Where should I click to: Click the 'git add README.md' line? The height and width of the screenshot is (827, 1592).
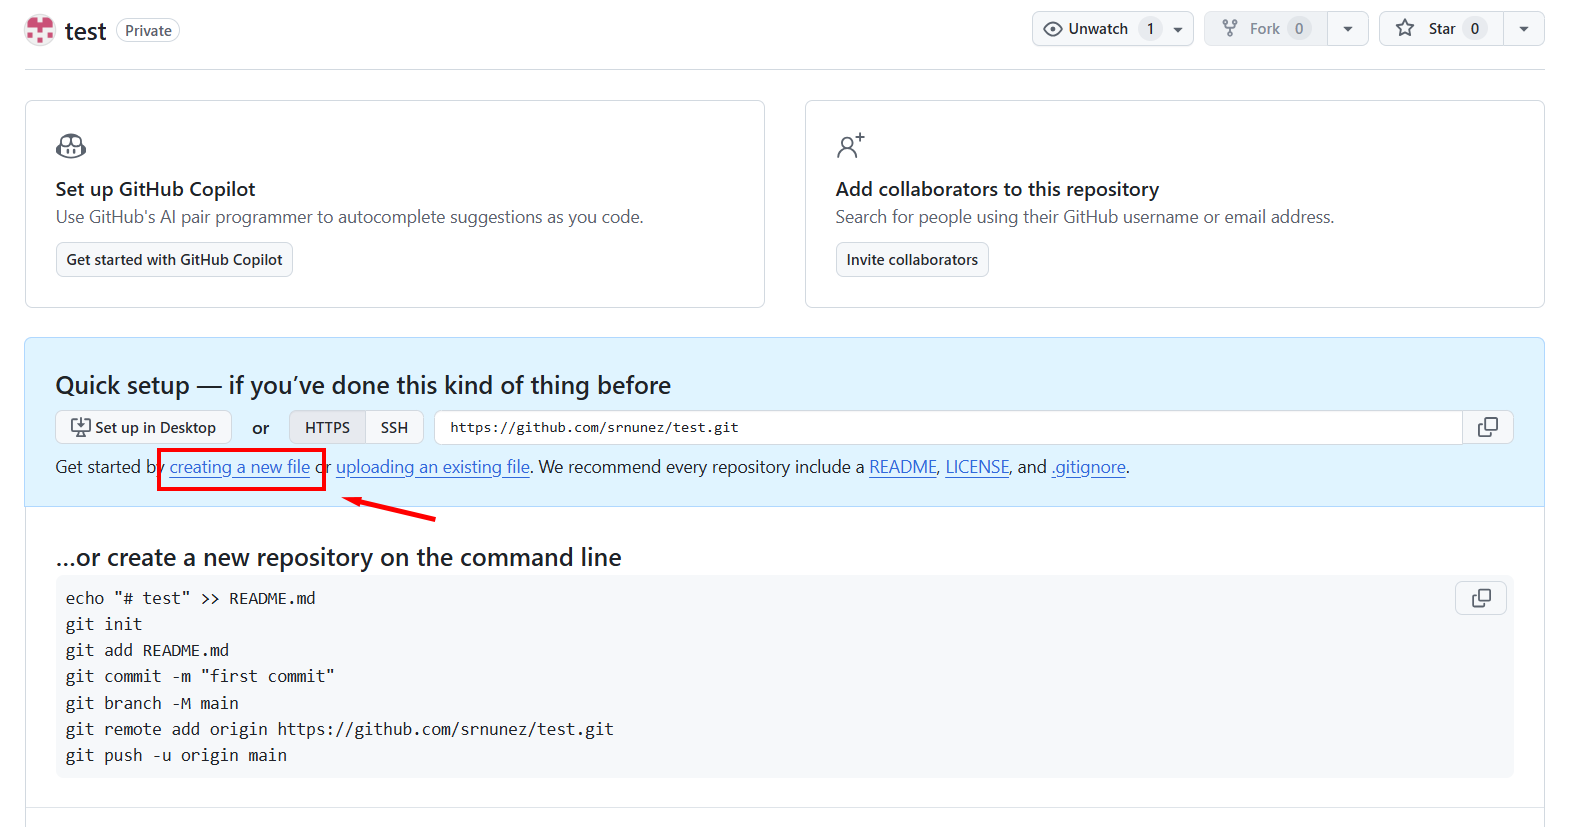(147, 651)
